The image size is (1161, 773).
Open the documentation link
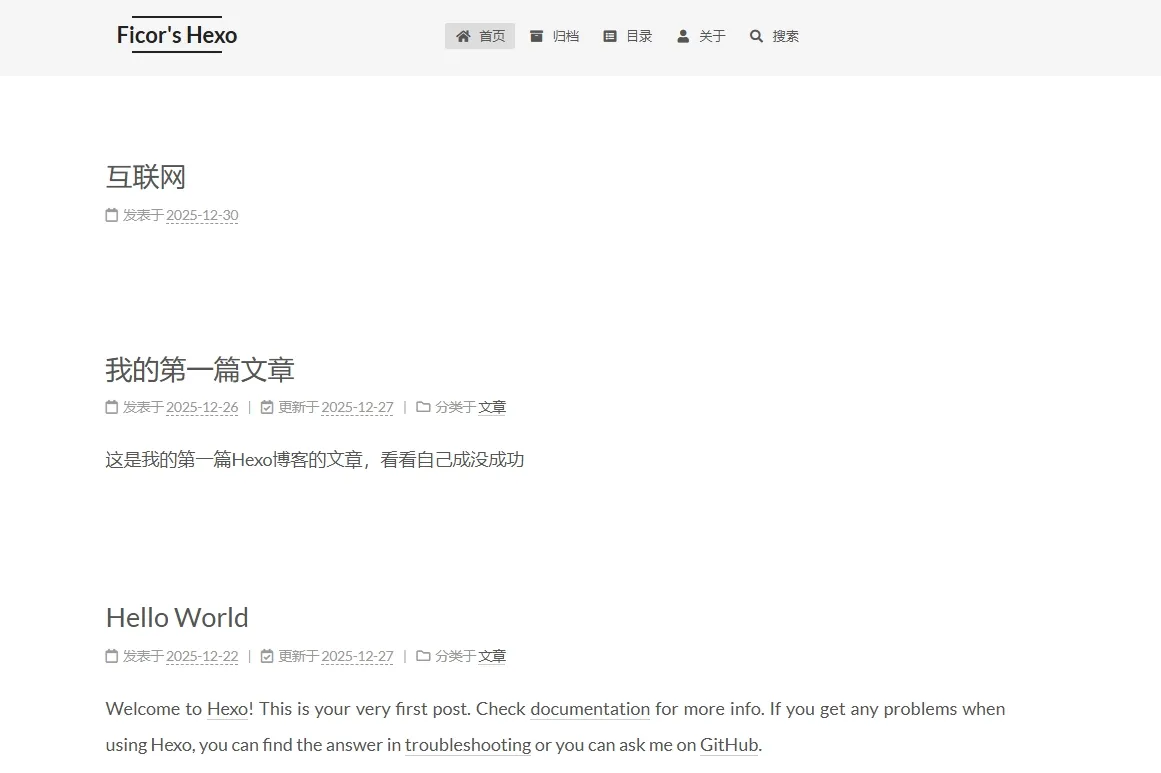tap(590, 709)
